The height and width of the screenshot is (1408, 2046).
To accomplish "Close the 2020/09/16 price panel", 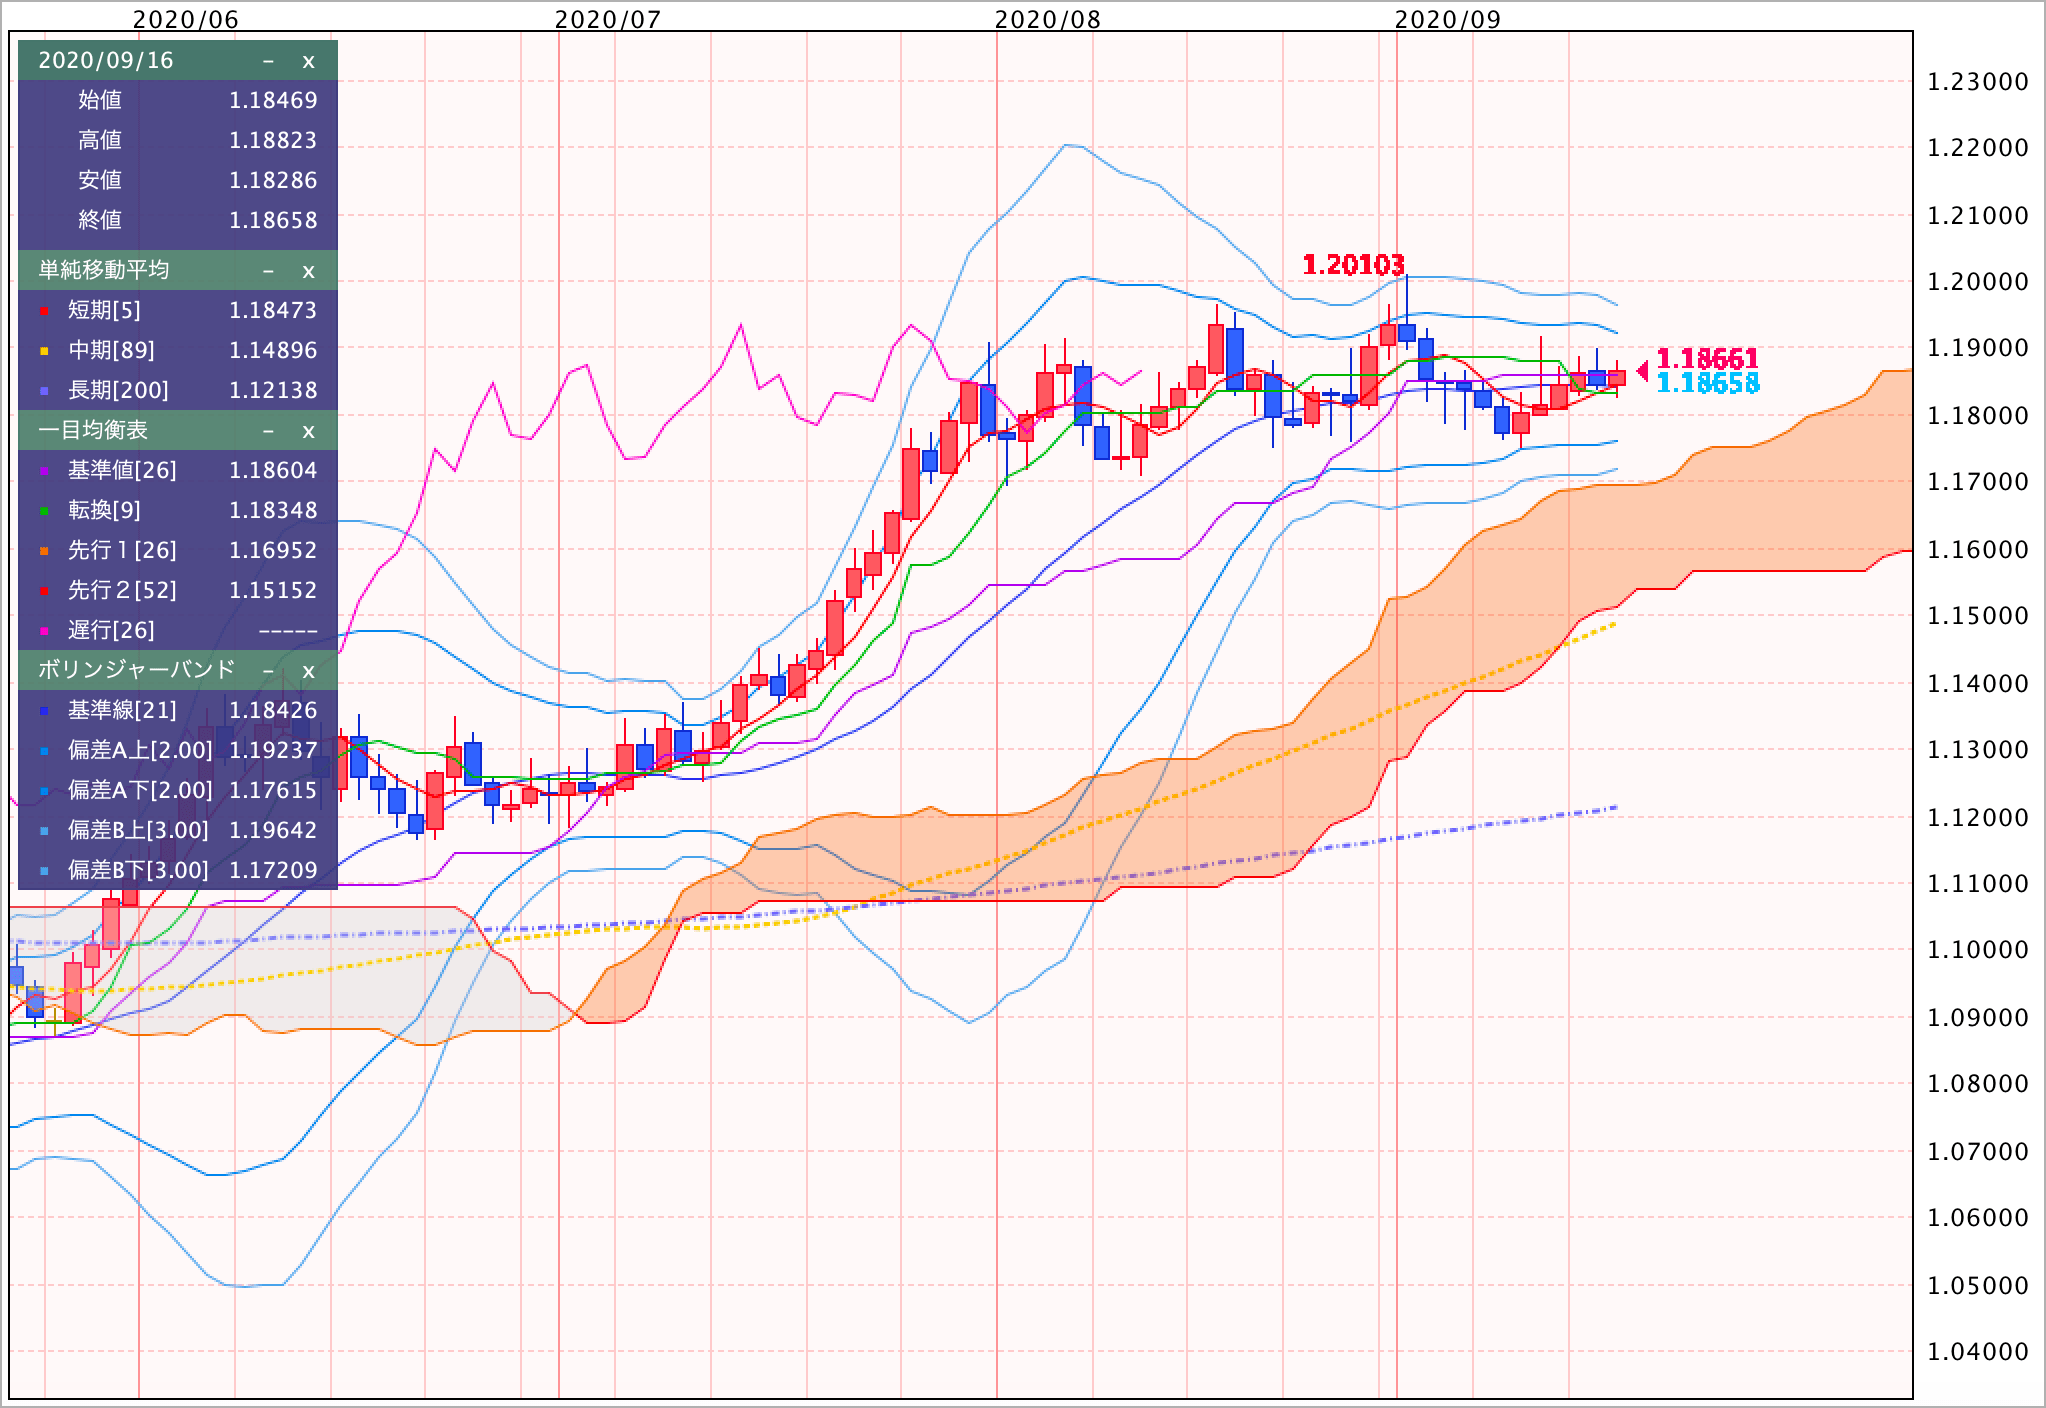I will click(308, 61).
